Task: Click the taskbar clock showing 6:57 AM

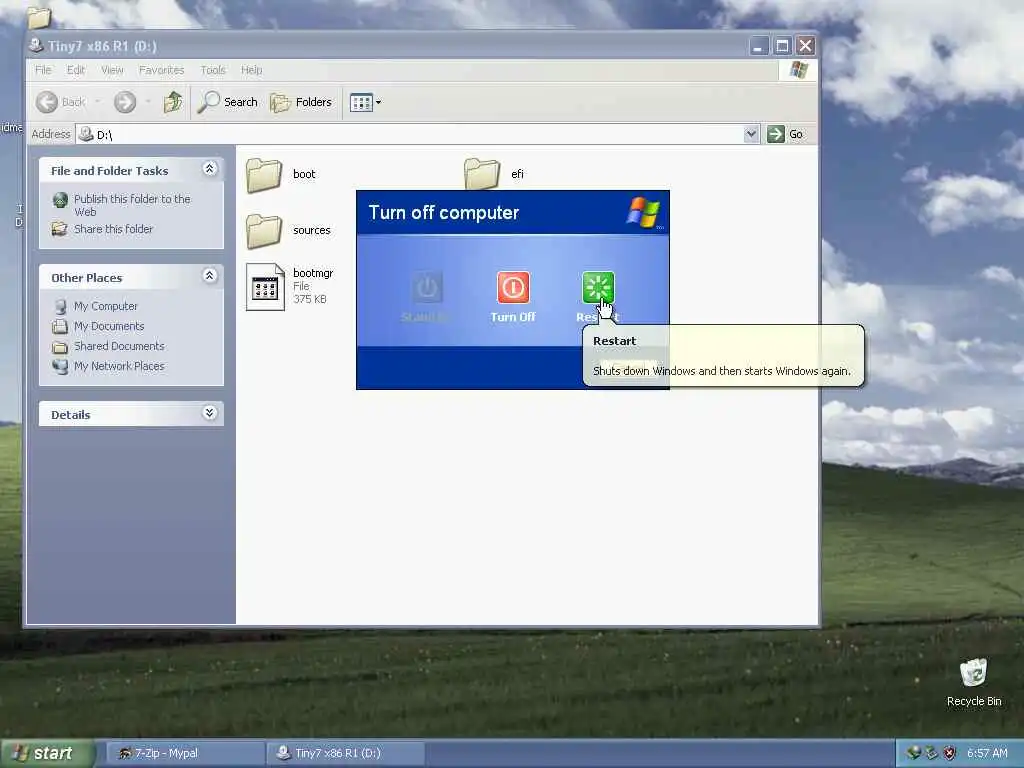Action: (987, 753)
